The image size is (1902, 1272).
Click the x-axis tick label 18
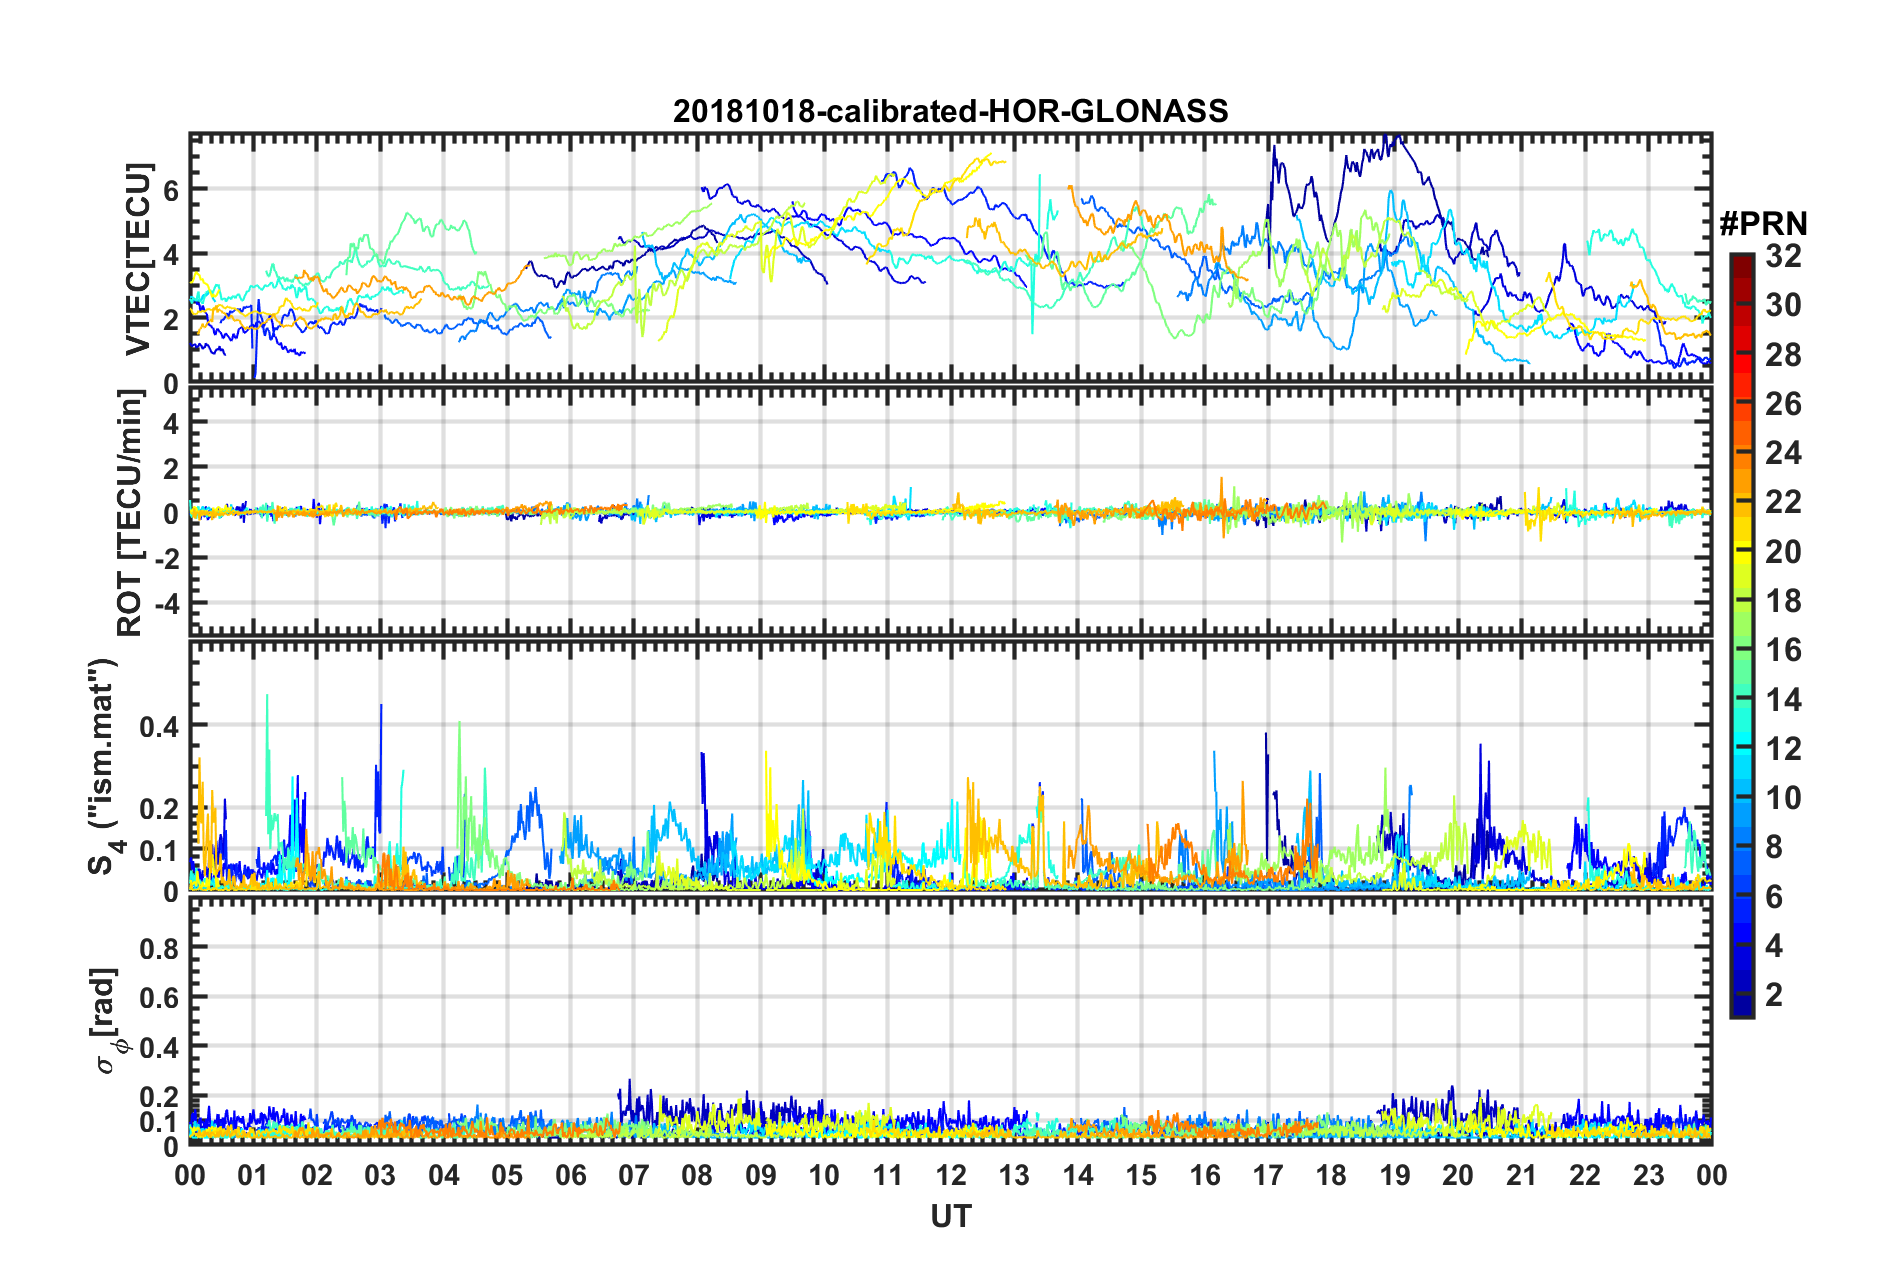[x=1331, y=1175]
